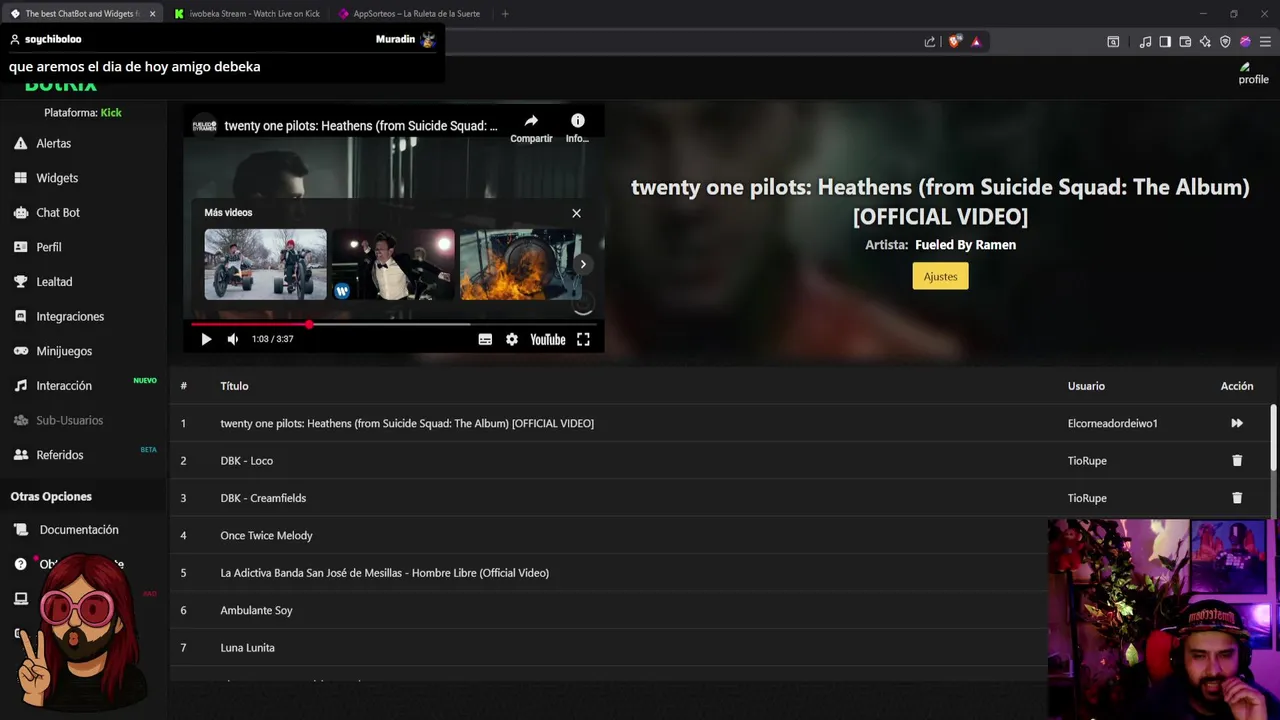This screenshot has height=720, width=1280.
Task: Click Brave Shields lion icon
Action: [955, 42]
